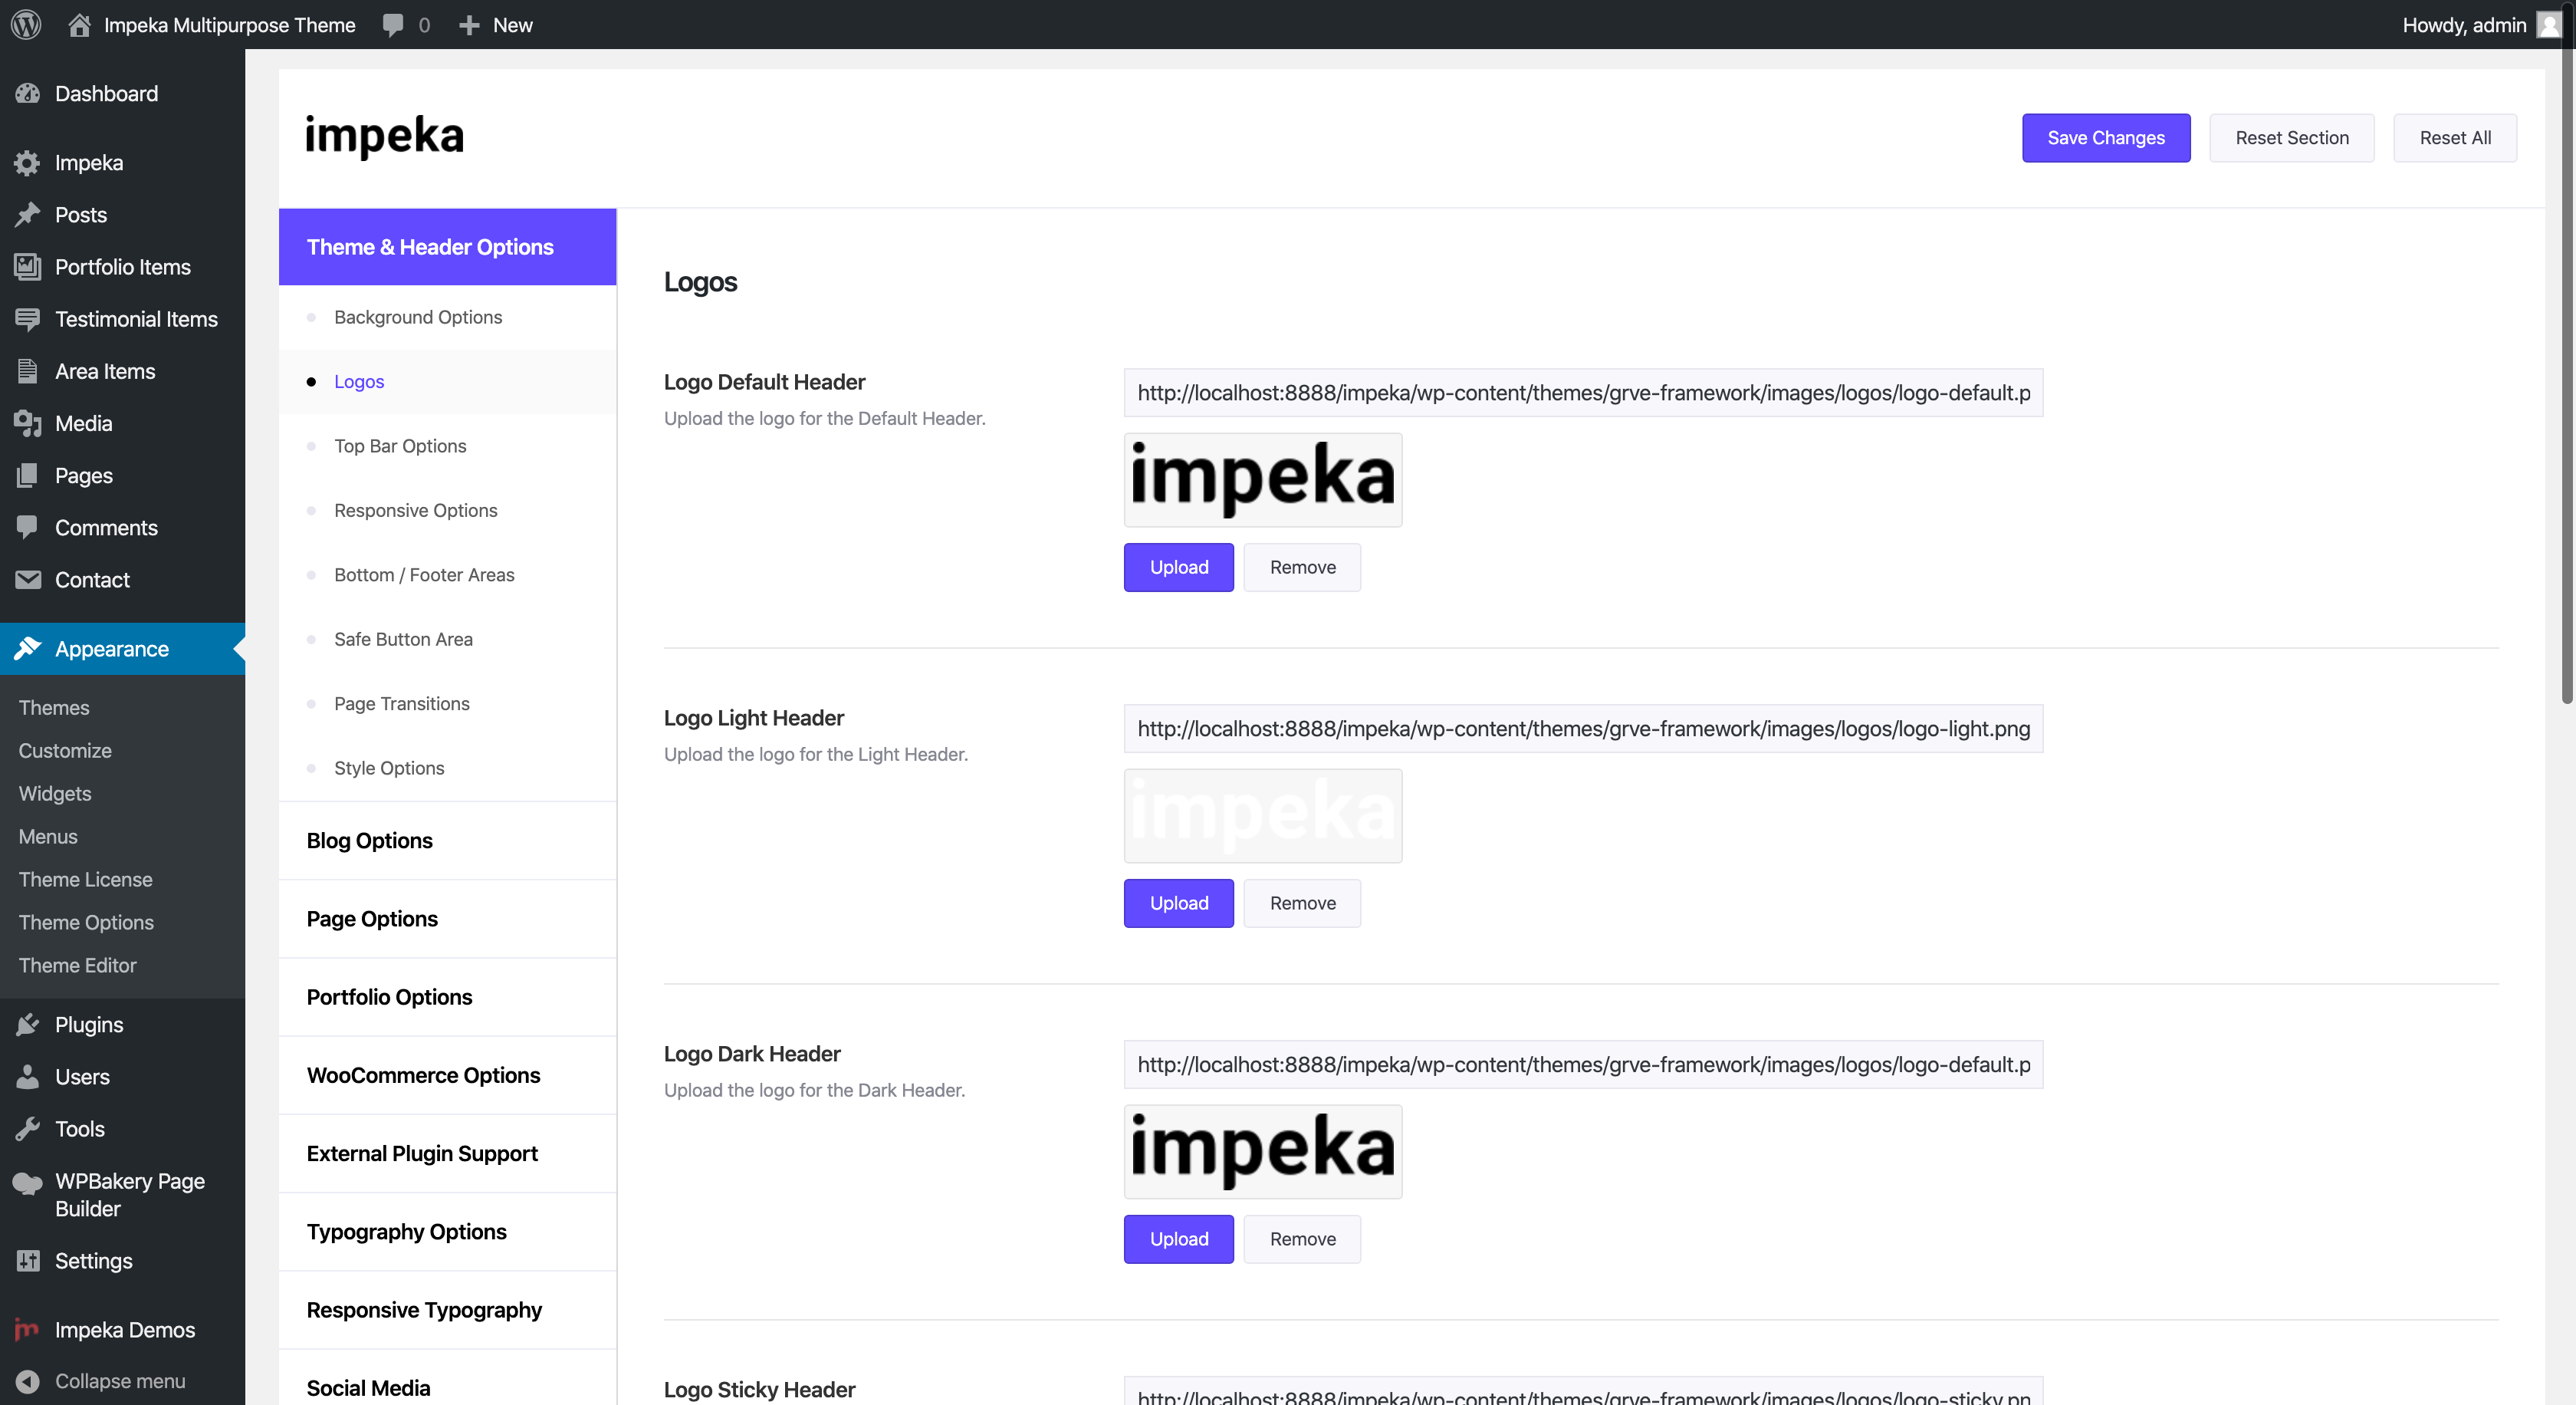The height and width of the screenshot is (1405, 2576).
Task: Select Style Options in the submenu
Action: [x=389, y=768]
